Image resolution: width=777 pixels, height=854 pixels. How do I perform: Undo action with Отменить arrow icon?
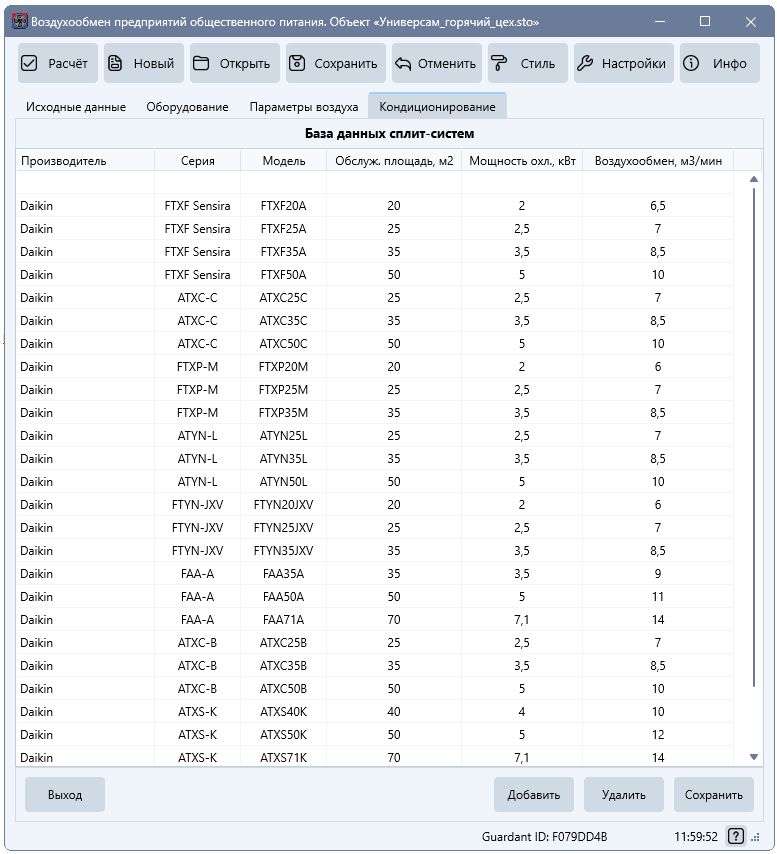(x=403, y=63)
